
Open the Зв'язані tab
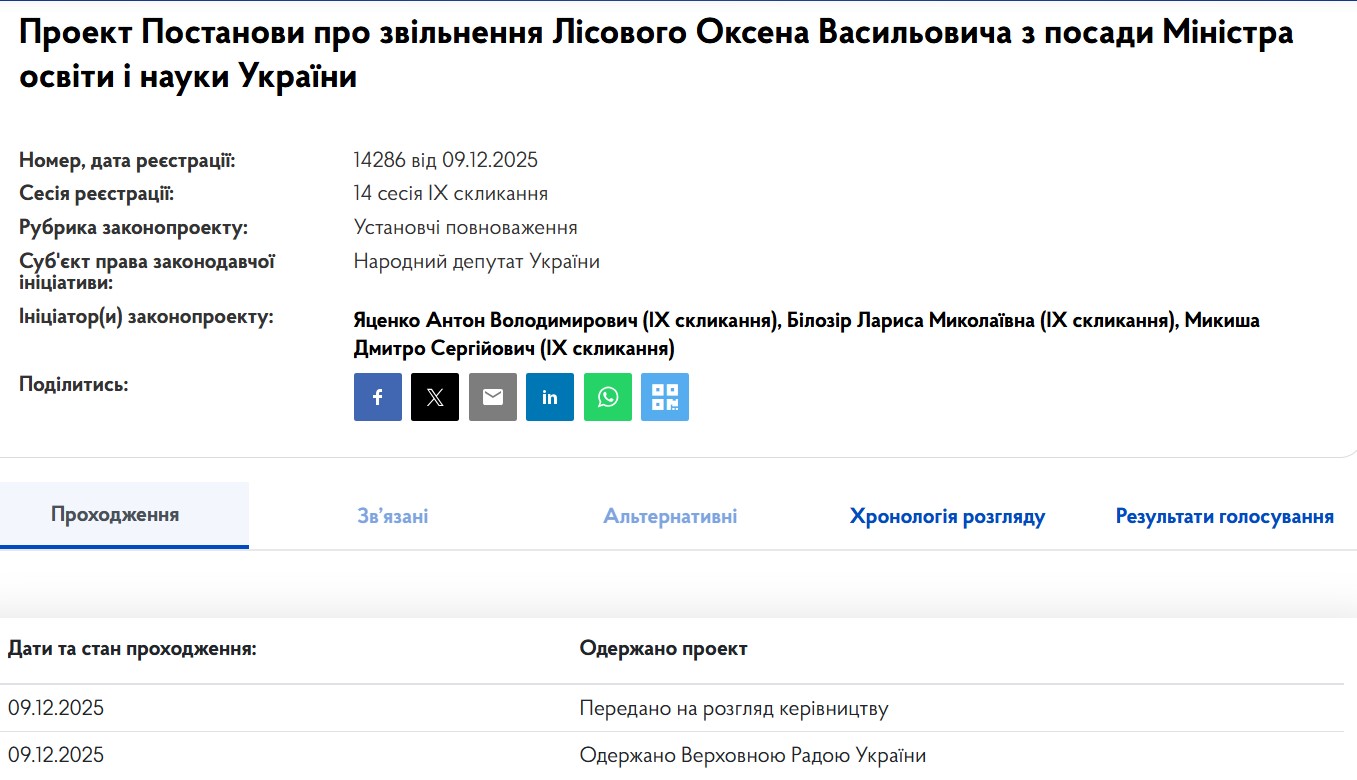point(393,517)
